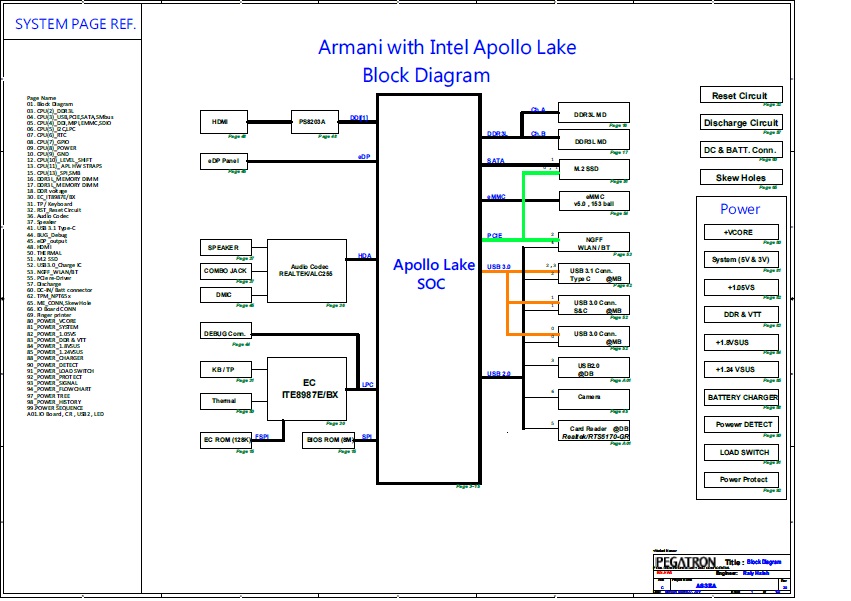Image resolution: width=851 pixels, height=601 pixels.
Task: Click the DDR3L MD block on Ch.A
Action: point(594,113)
